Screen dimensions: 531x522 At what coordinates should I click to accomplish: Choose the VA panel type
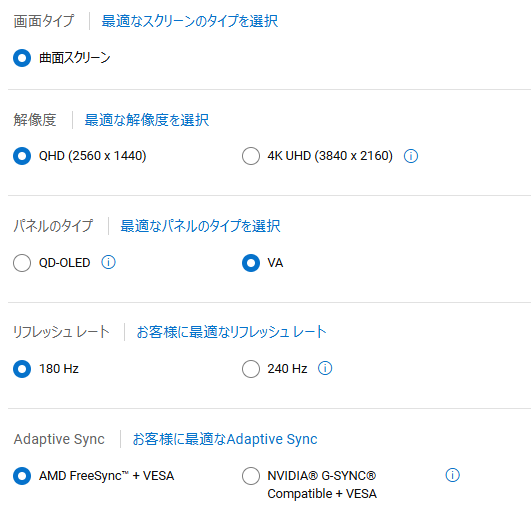(251, 263)
